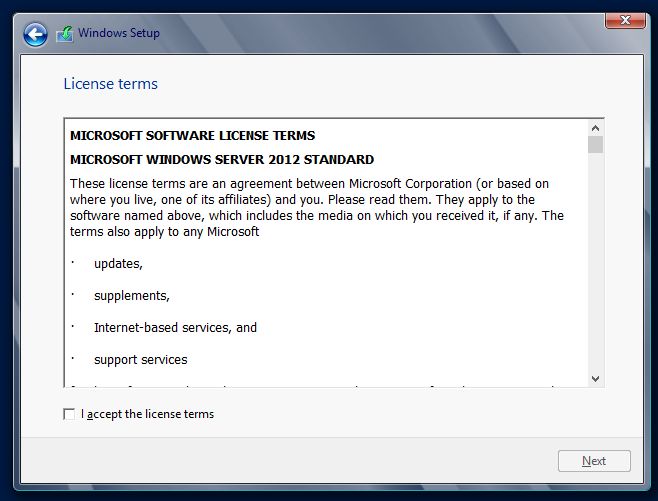Click the license text scrollbar thumb
The height and width of the screenshot is (501, 658).
click(x=595, y=145)
